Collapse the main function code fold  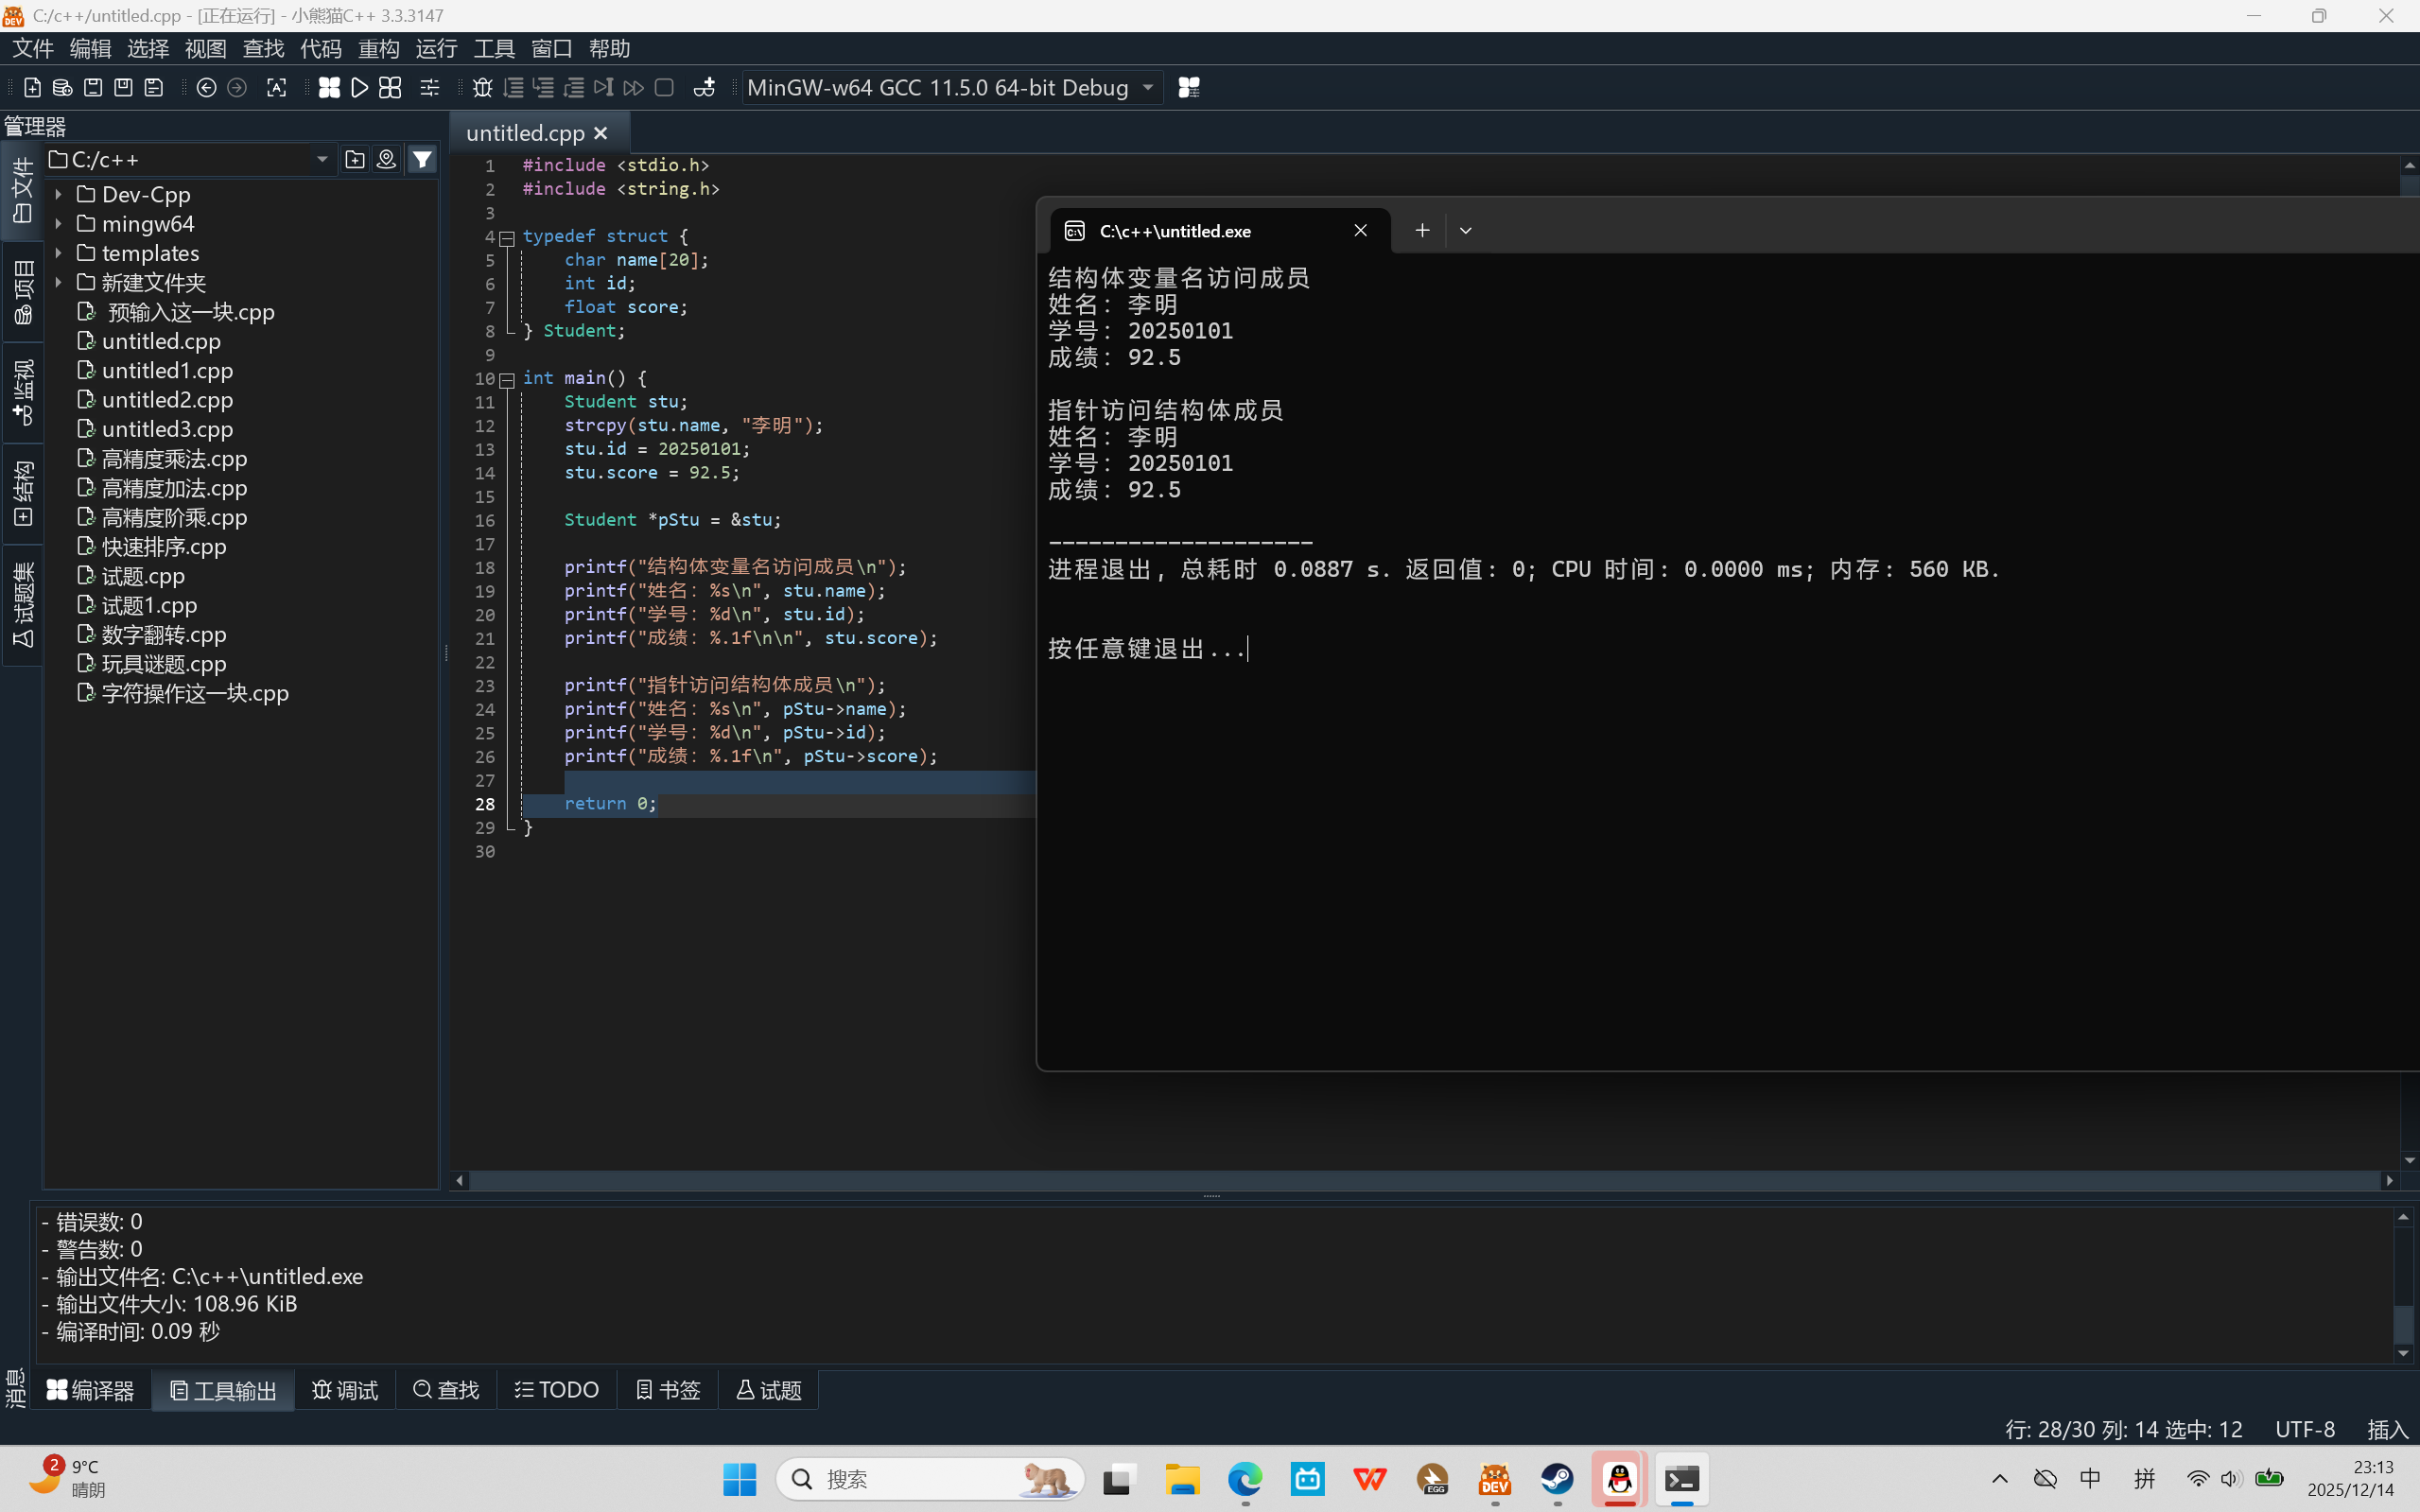[x=507, y=379]
